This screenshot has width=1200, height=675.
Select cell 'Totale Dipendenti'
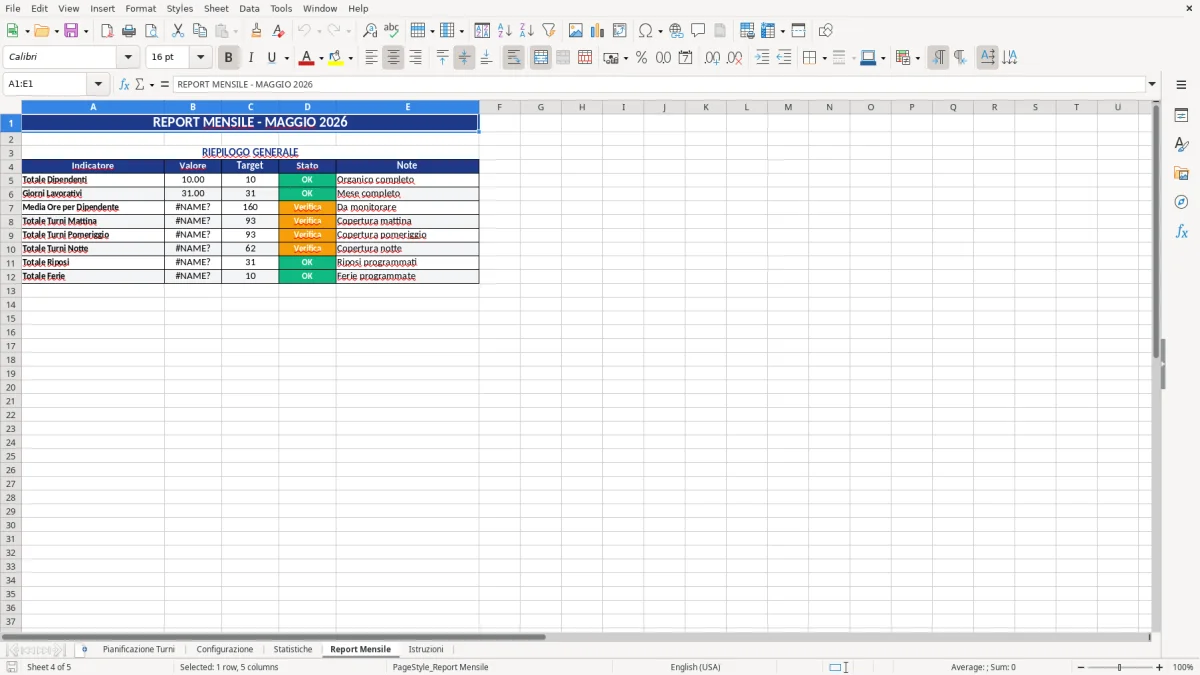tap(93, 180)
